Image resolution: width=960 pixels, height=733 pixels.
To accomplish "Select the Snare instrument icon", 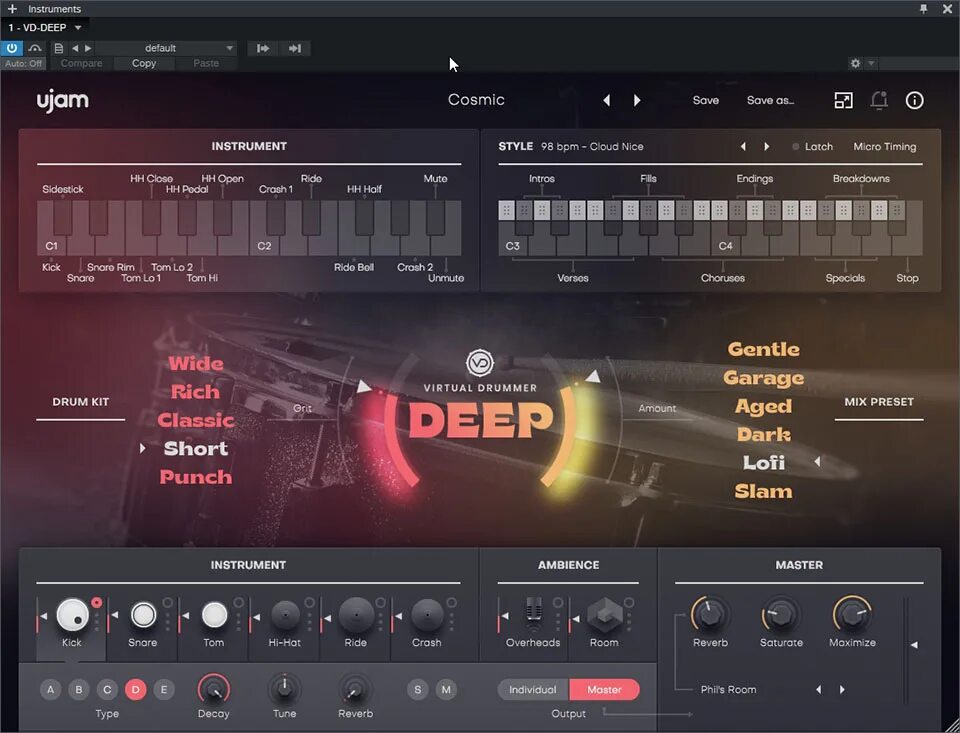I will (x=143, y=615).
